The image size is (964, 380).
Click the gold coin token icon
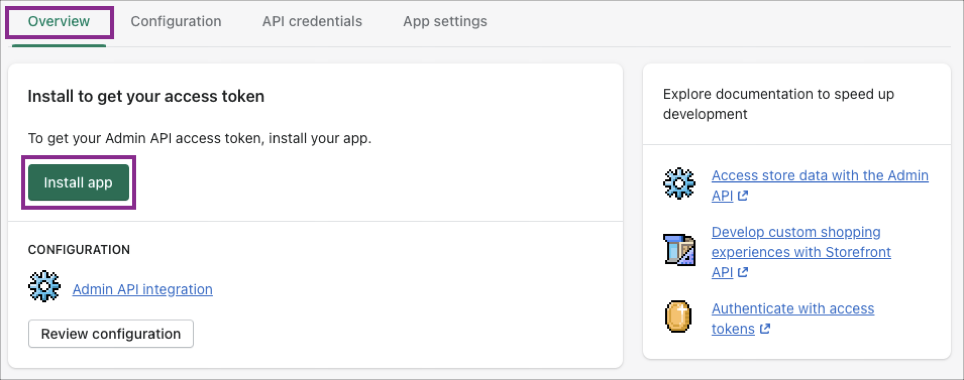(678, 317)
